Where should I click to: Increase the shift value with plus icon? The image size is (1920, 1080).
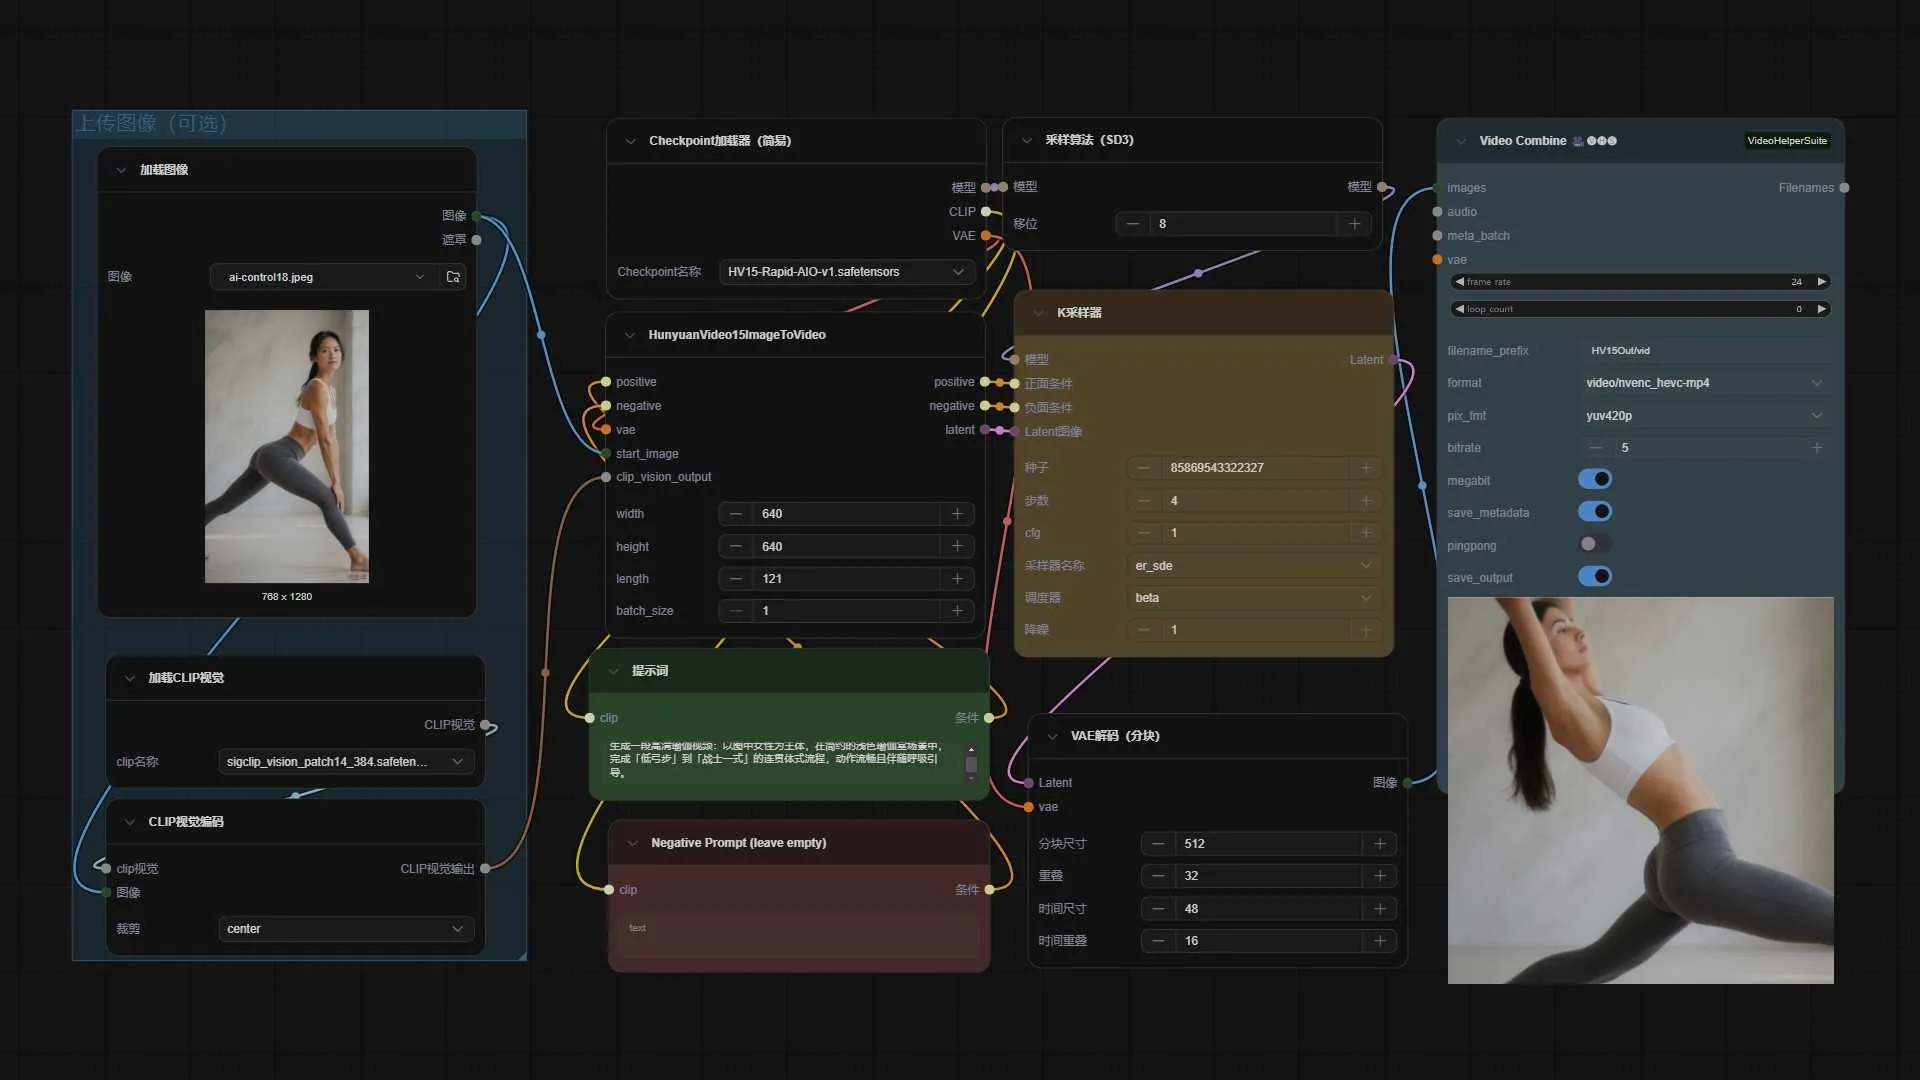(1354, 224)
